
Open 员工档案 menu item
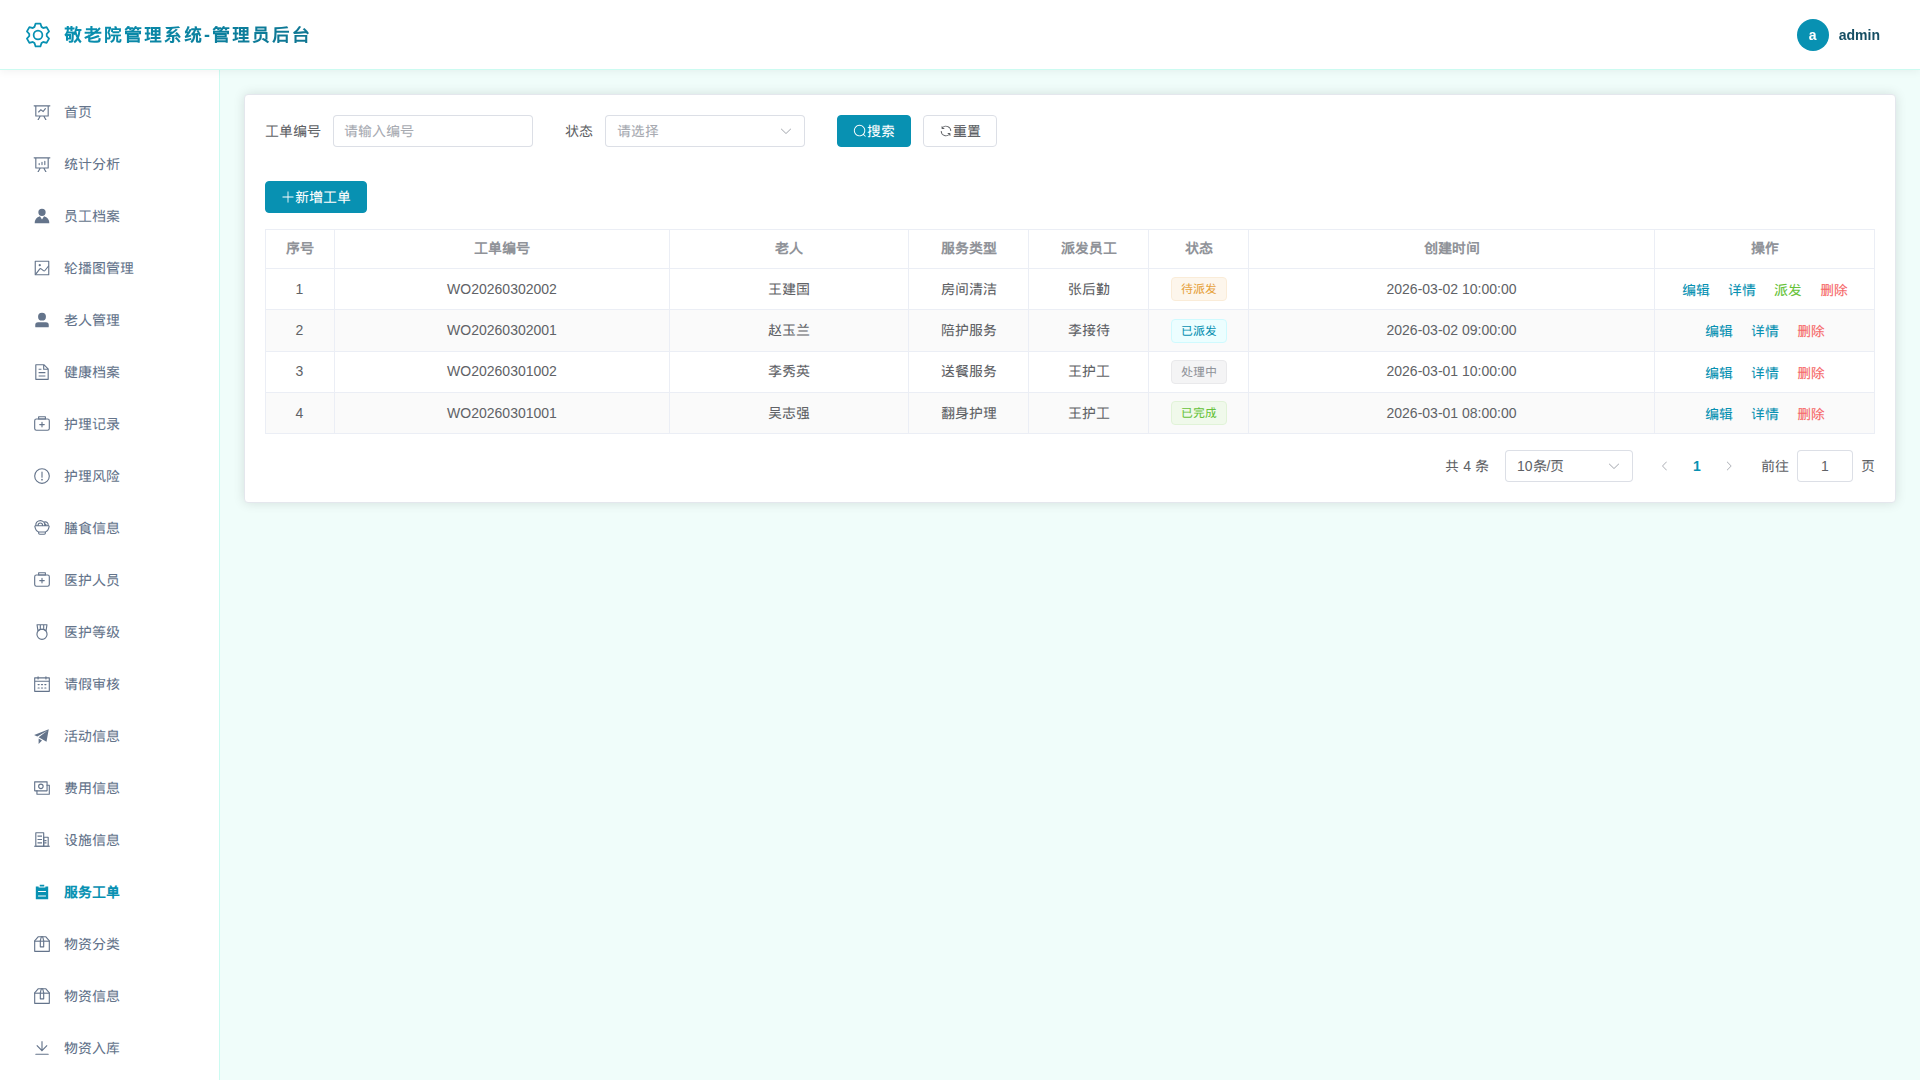[110, 216]
